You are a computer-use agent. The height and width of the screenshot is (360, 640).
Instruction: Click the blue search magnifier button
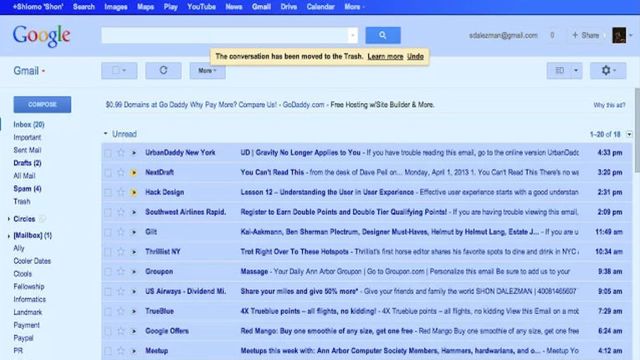point(382,35)
